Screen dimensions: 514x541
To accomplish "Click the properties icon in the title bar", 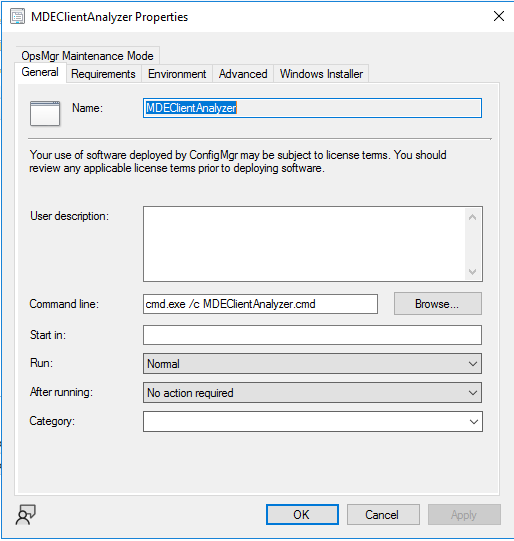I will coord(17,17).
